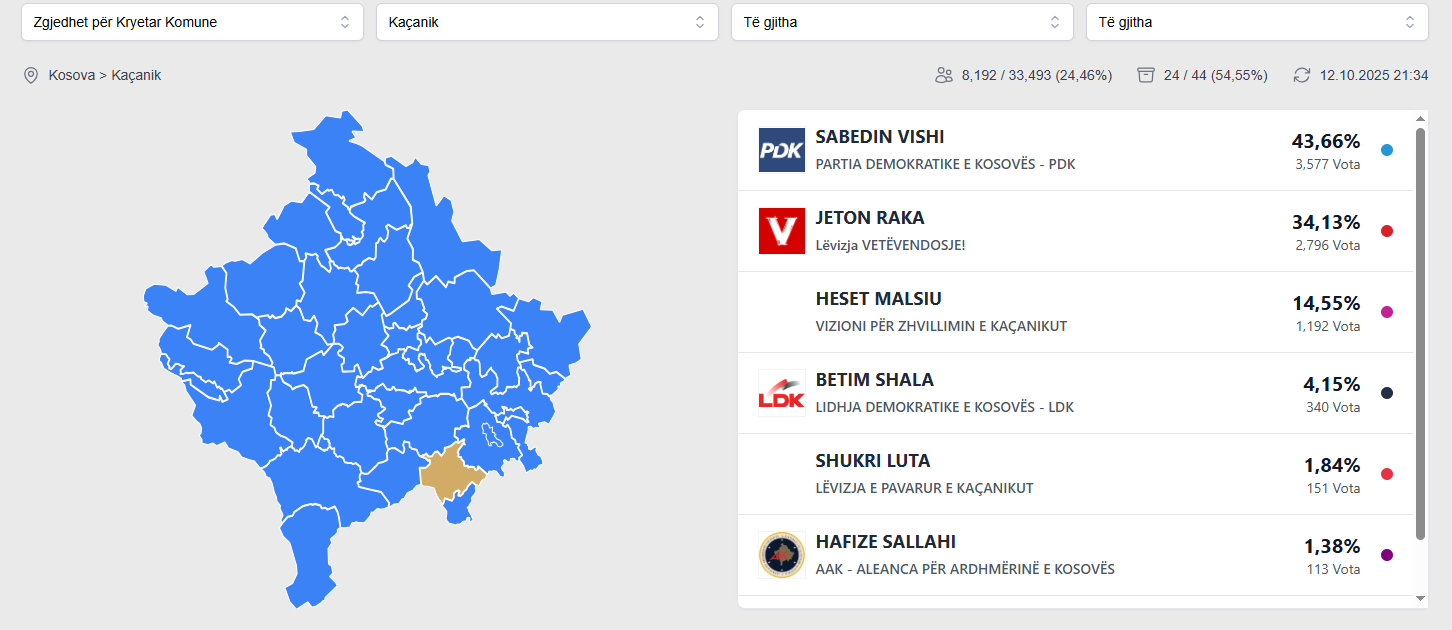
Task: Select candidate Betim Shala's entry
Action: (873, 380)
